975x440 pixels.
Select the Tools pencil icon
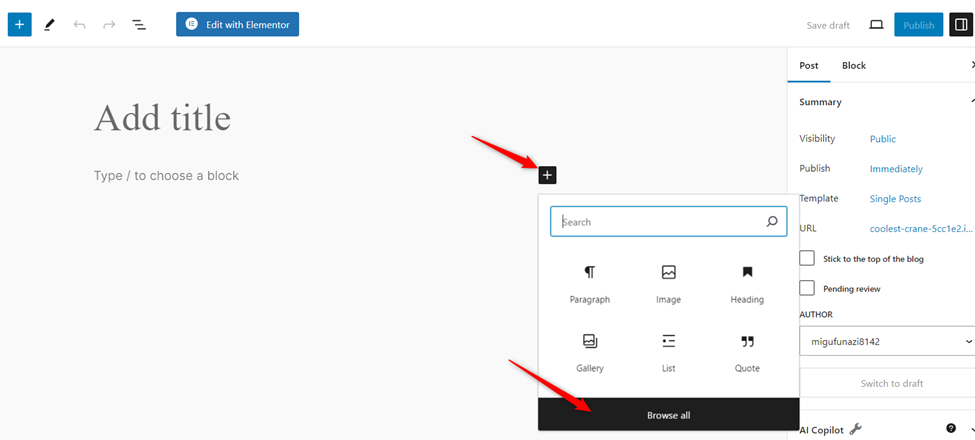(x=49, y=25)
